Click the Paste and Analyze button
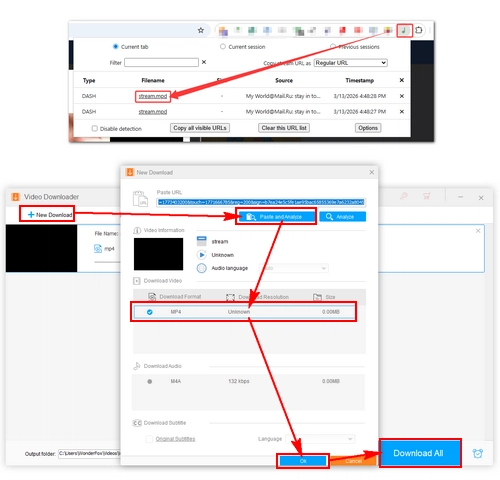The width and height of the screenshot is (500, 480). [276, 217]
